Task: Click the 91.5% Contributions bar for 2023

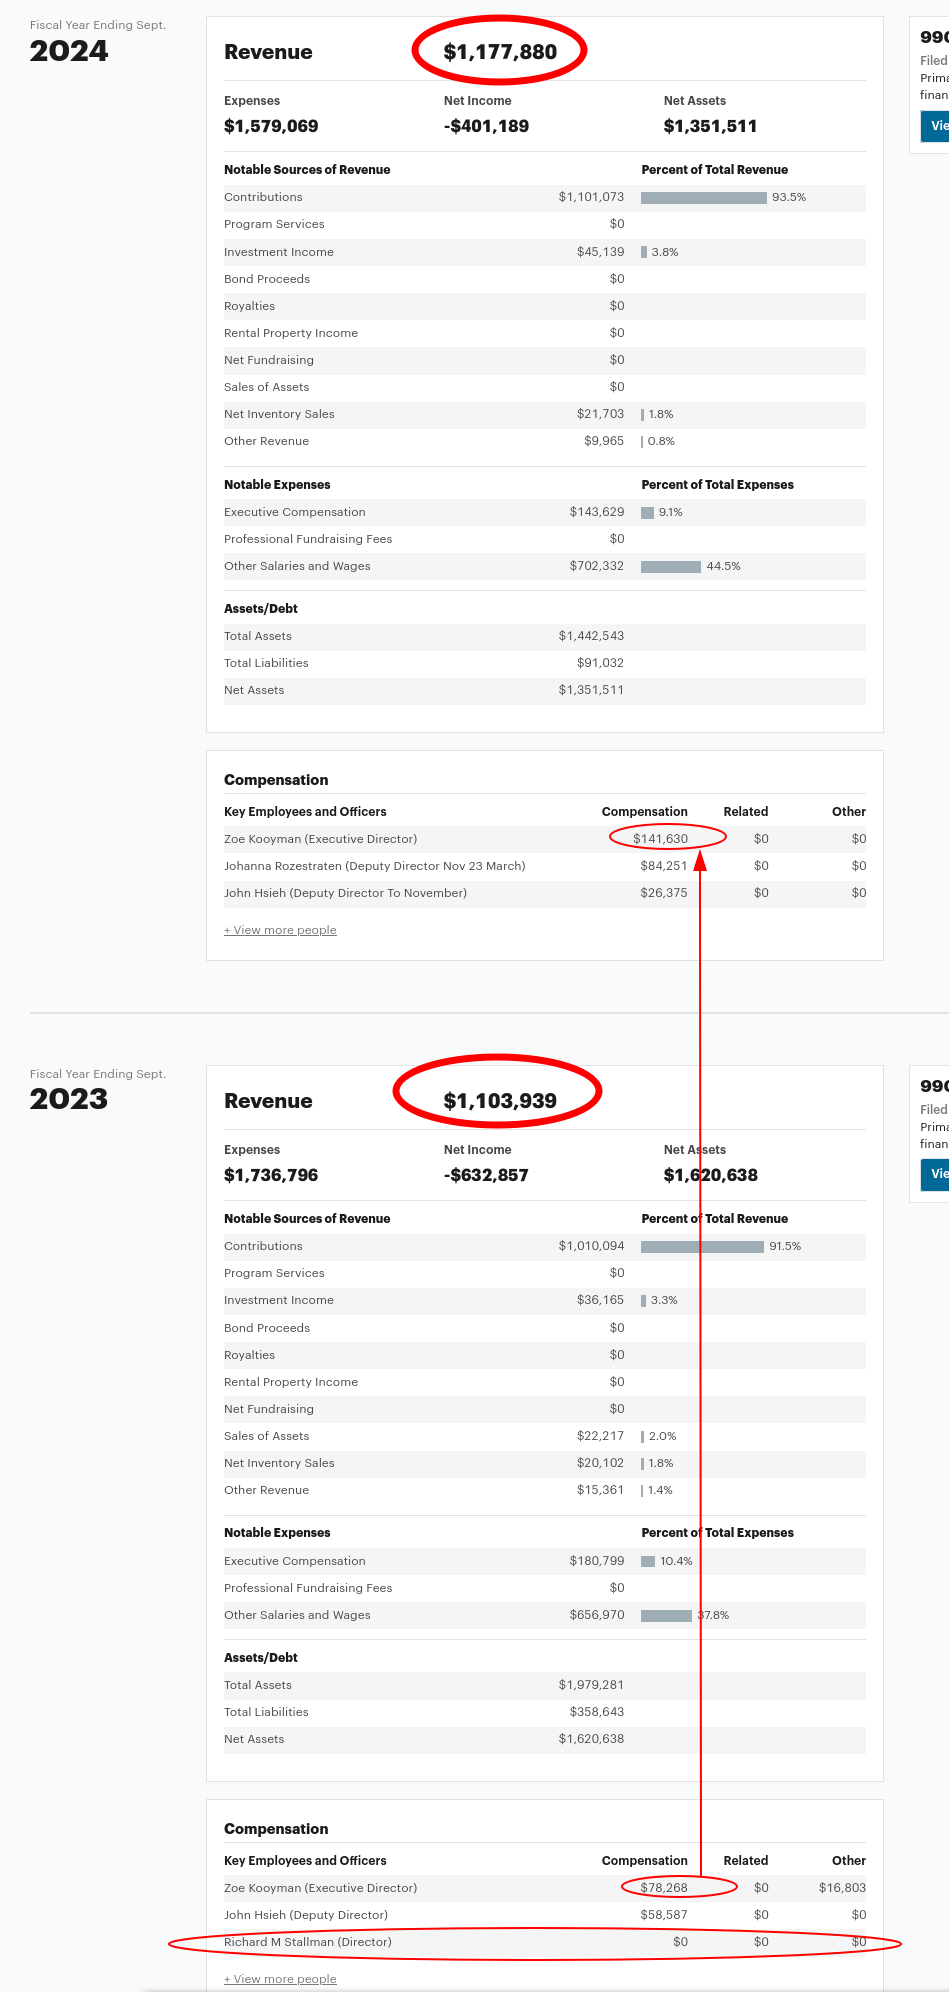Action: 702,1247
